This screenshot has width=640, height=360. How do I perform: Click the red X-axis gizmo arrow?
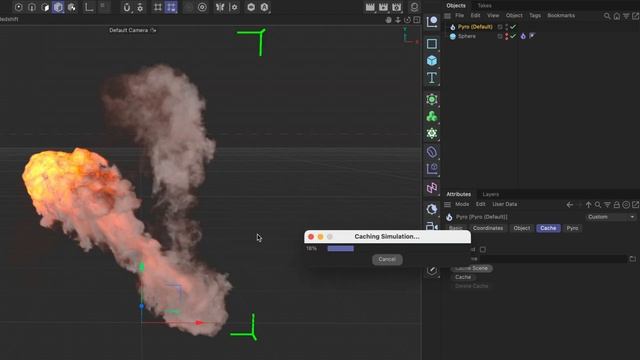coord(200,322)
